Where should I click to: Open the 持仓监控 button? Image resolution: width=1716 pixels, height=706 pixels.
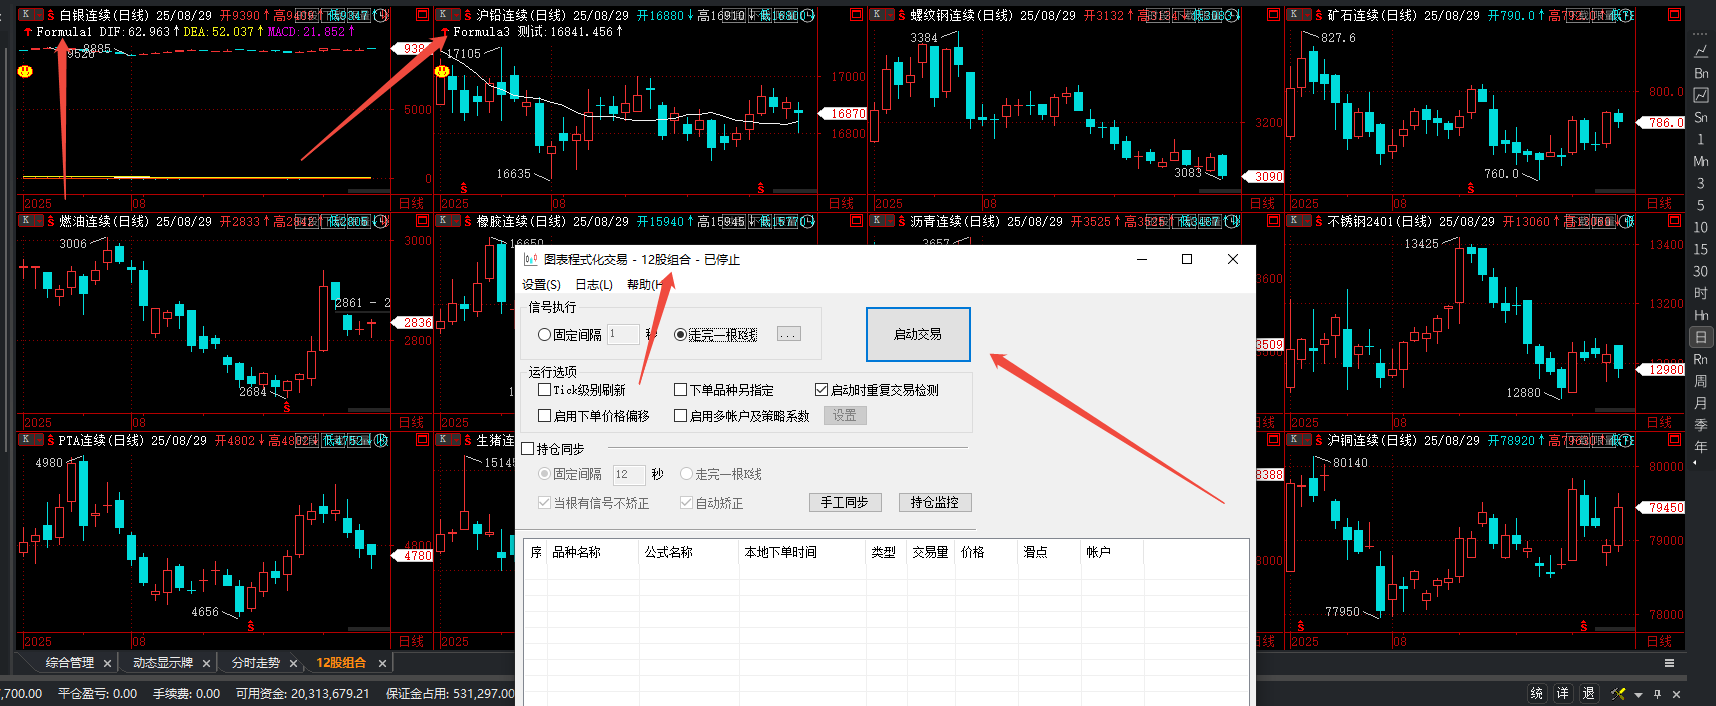click(x=935, y=502)
